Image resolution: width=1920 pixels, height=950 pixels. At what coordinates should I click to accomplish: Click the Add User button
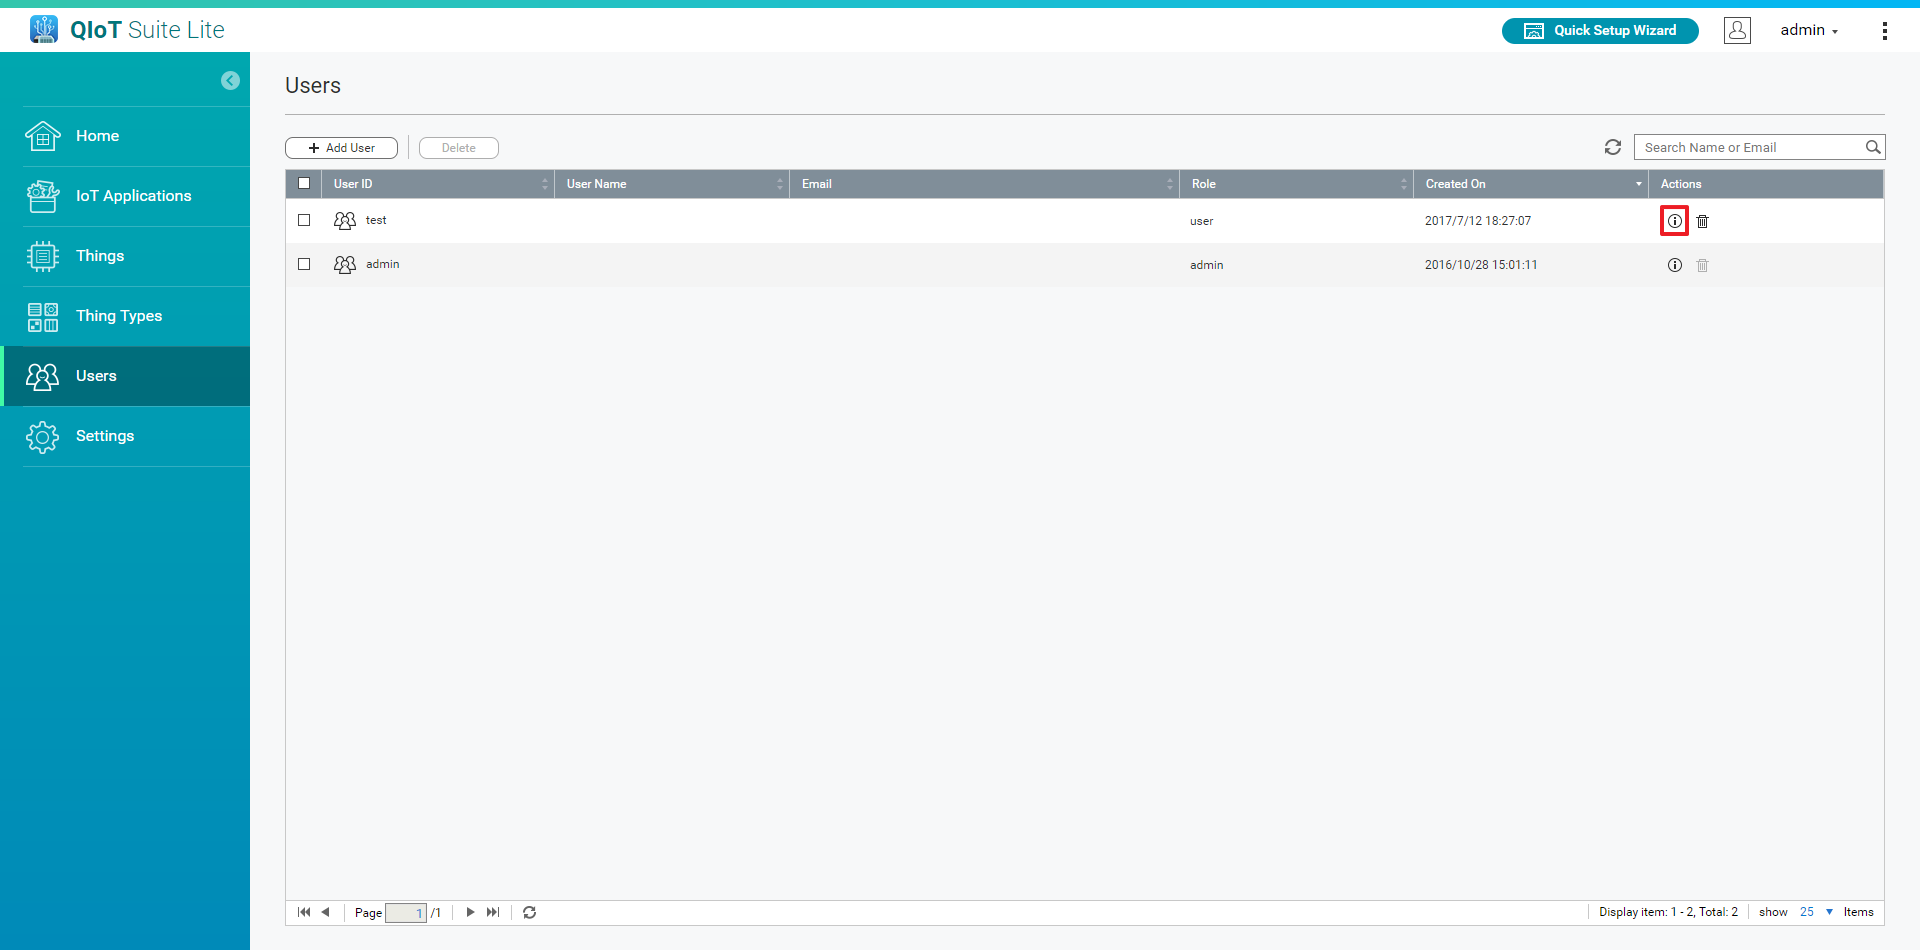pyautogui.click(x=341, y=148)
